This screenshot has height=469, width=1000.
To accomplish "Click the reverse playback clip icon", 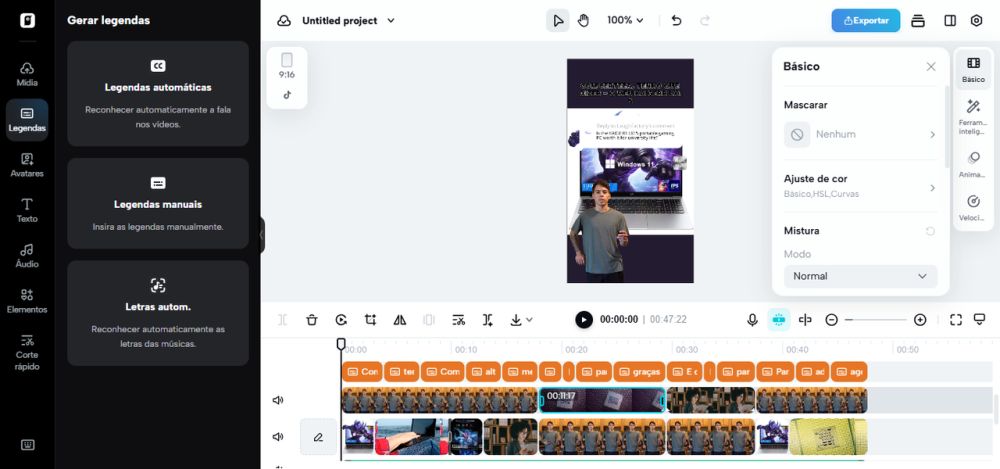I will point(341,320).
